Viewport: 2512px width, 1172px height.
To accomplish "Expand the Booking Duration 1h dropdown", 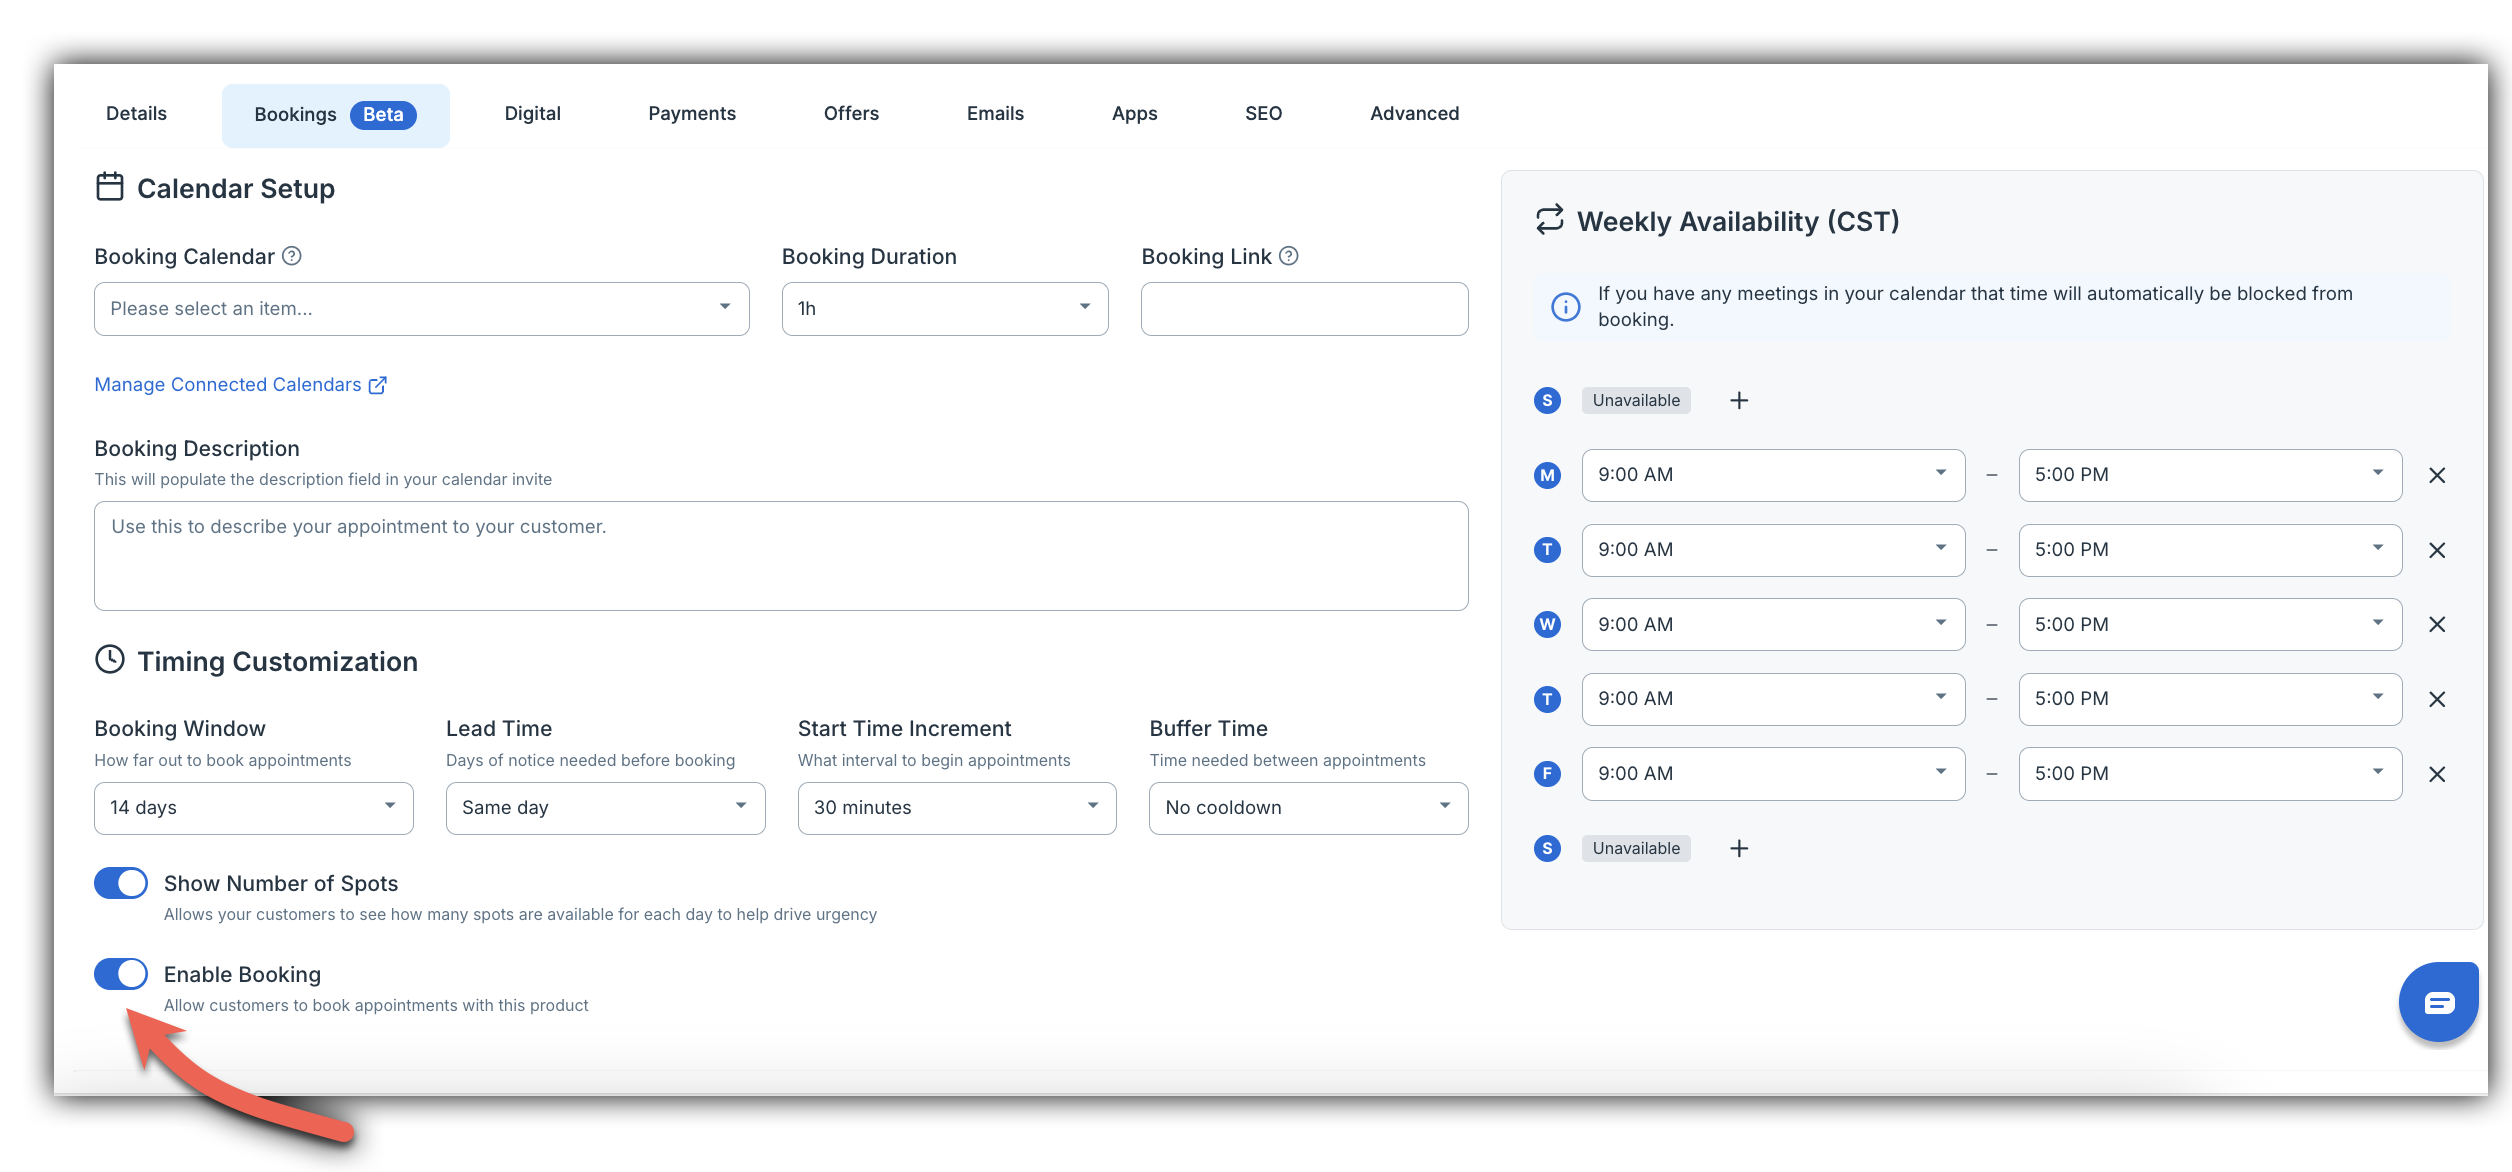I will [944, 309].
